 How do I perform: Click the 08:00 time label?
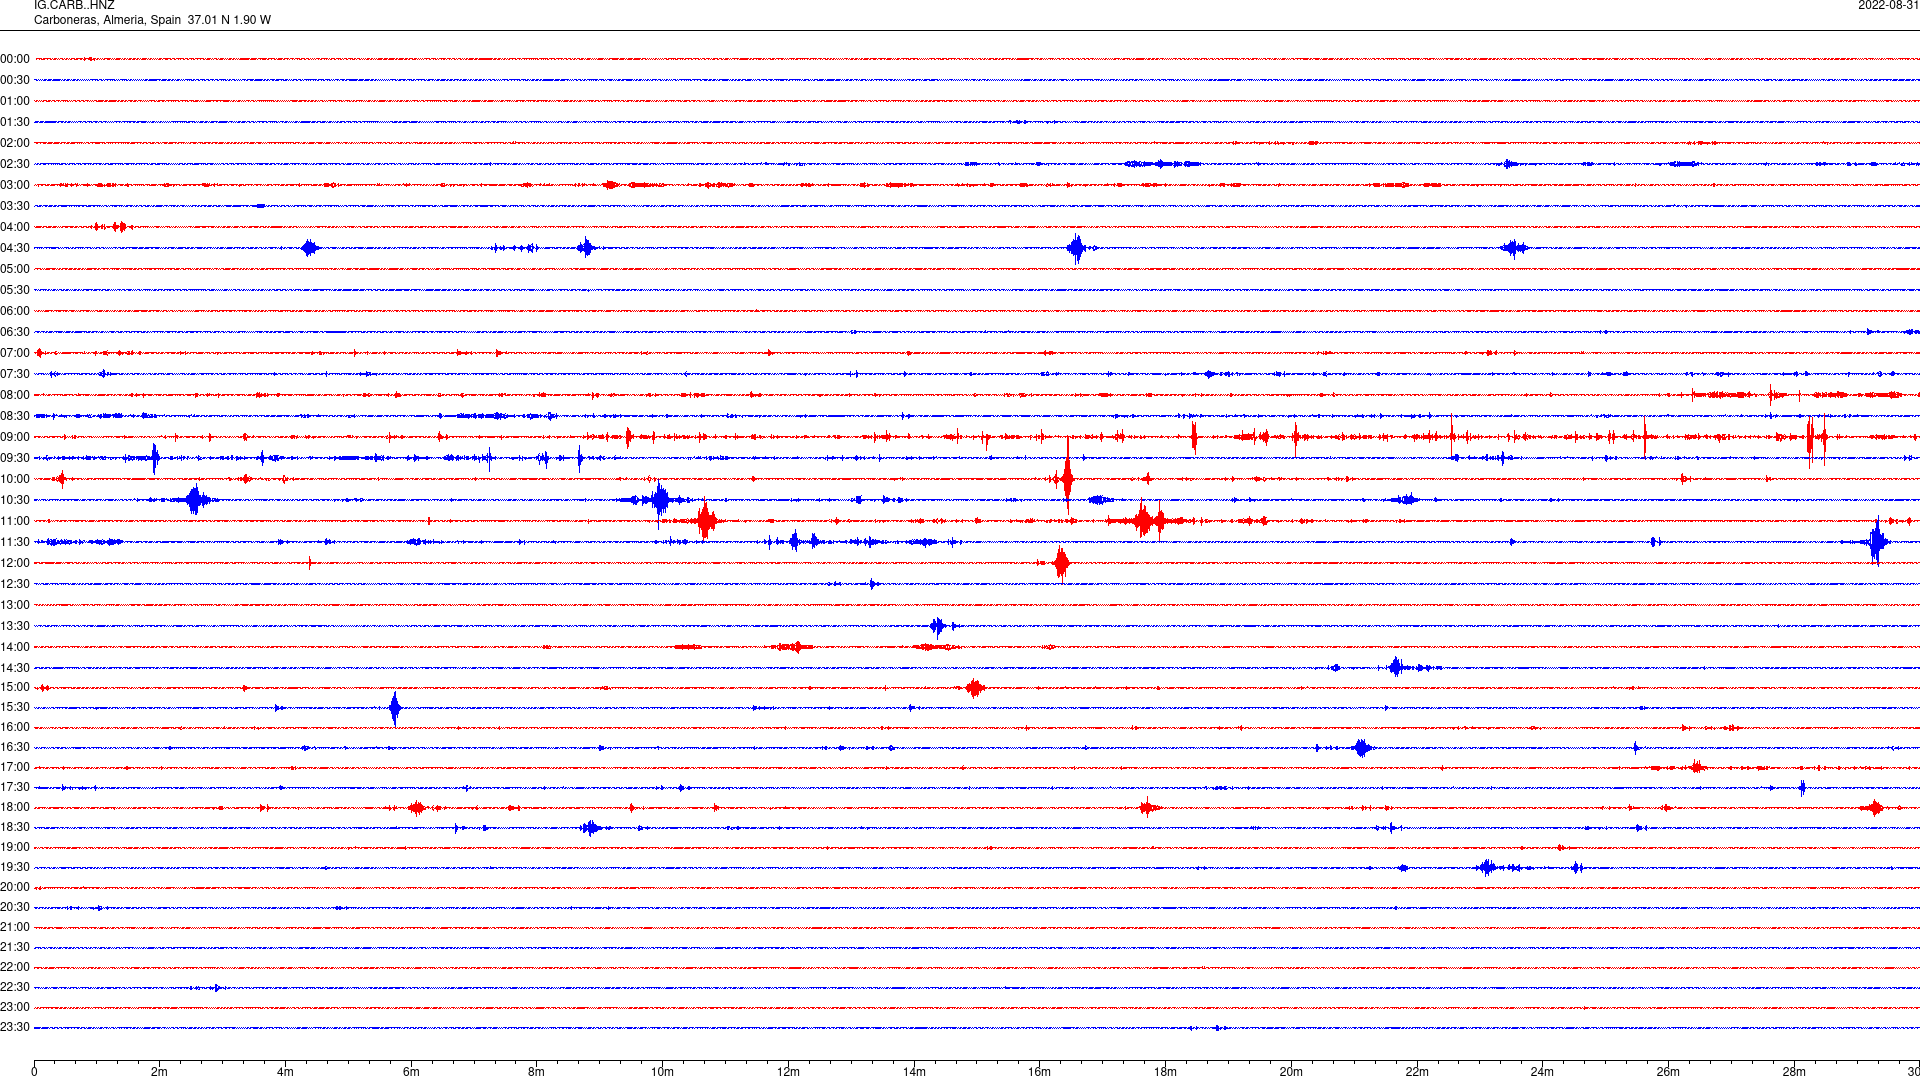(x=15, y=395)
